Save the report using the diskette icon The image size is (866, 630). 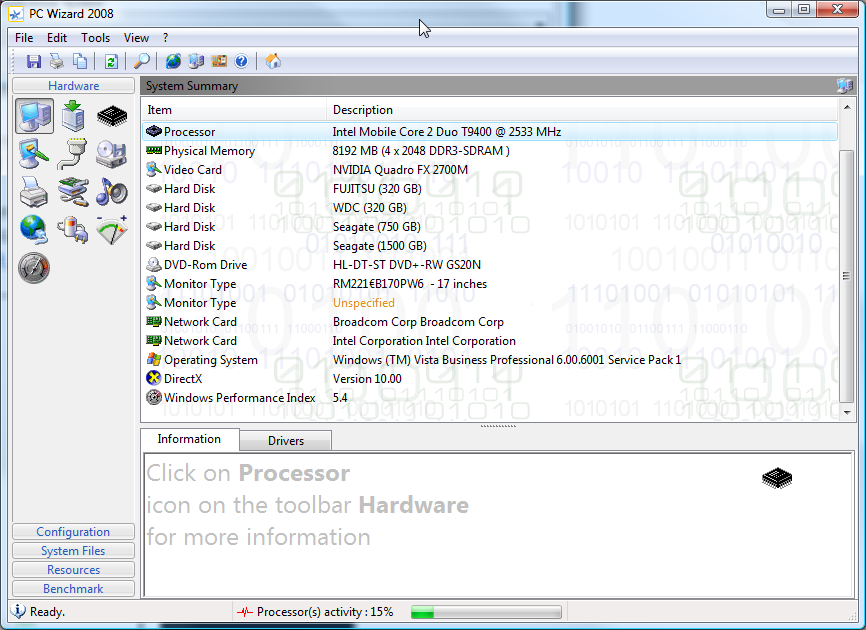[x=33, y=61]
